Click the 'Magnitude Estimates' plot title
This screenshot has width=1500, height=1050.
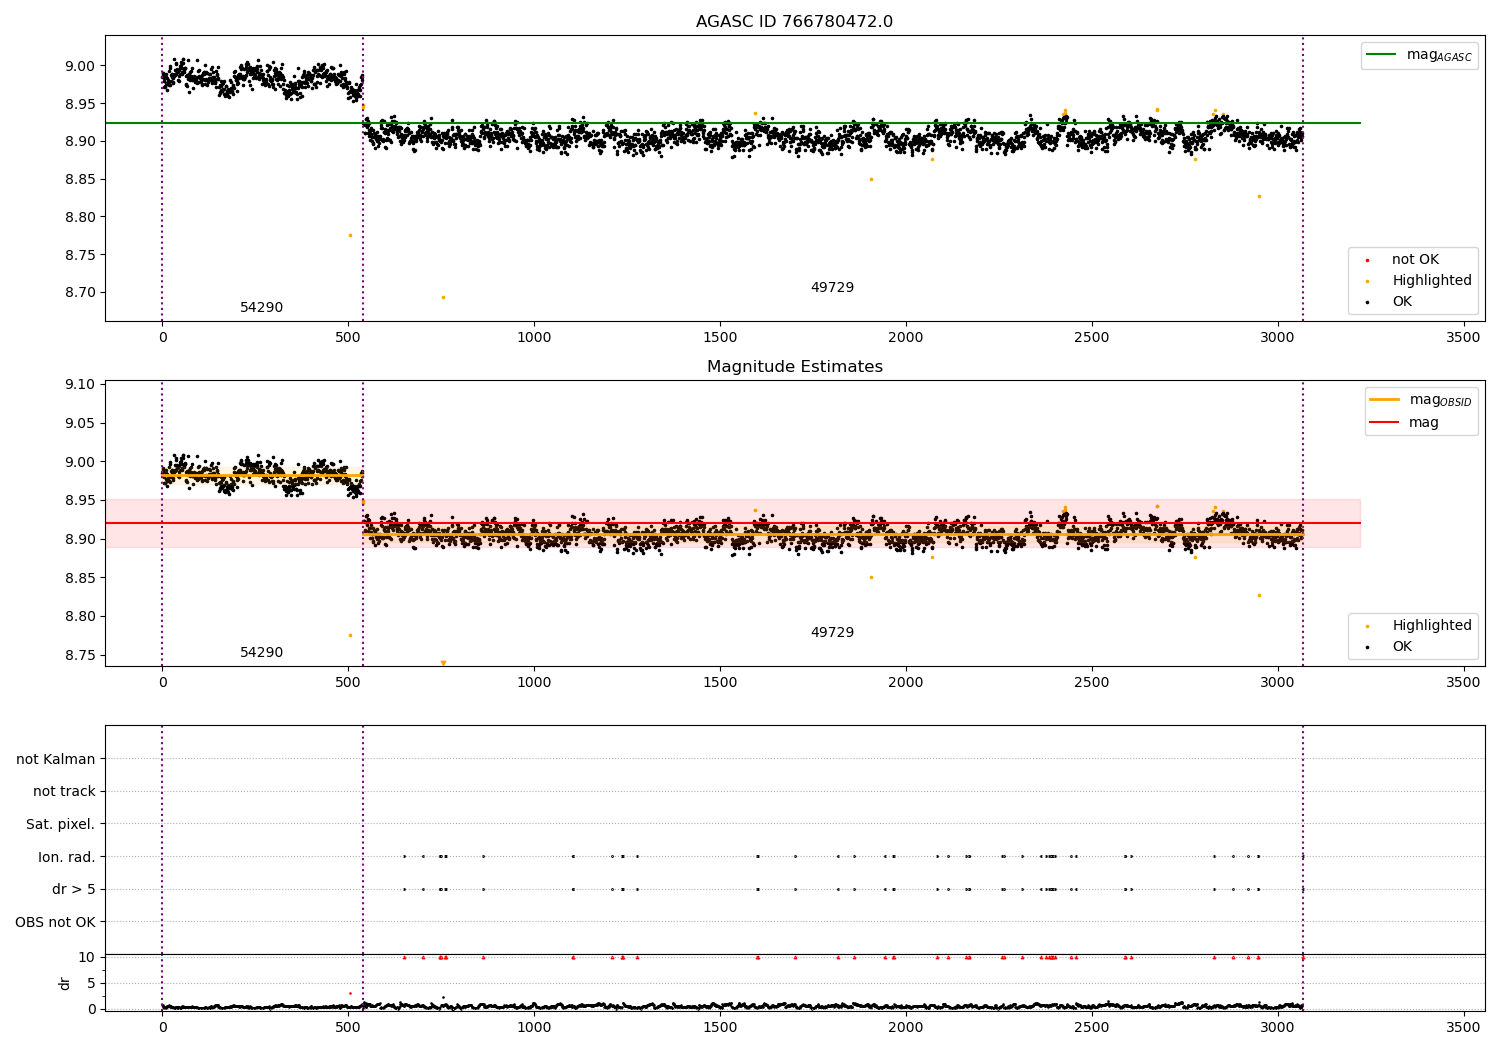click(x=794, y=367)
